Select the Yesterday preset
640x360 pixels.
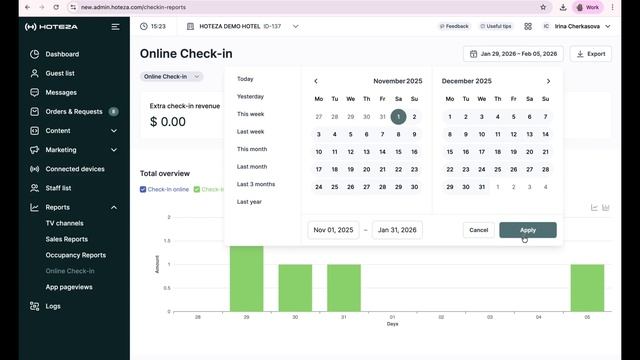(x=250, y=96)
